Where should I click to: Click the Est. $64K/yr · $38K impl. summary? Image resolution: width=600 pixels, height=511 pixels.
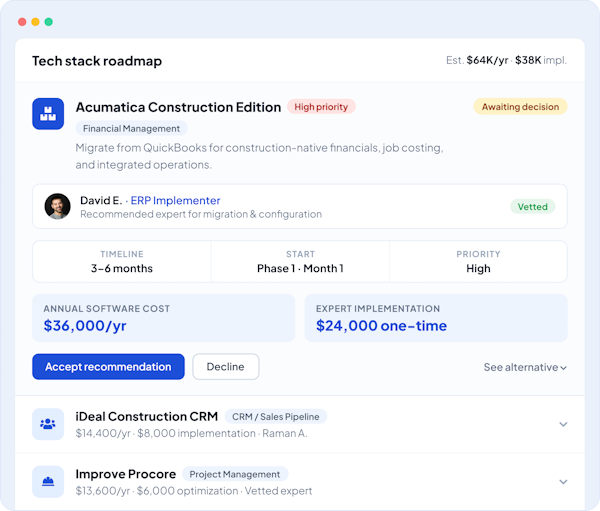coord(506,60)
